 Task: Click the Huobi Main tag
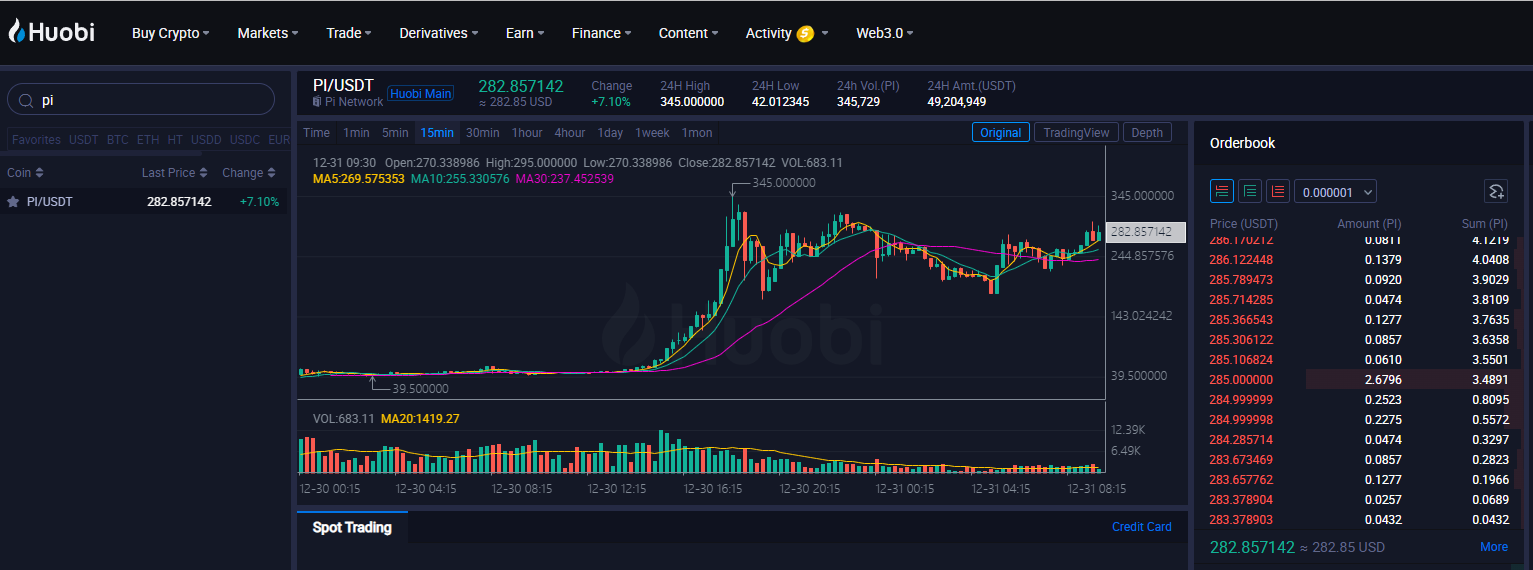[421, 94]
